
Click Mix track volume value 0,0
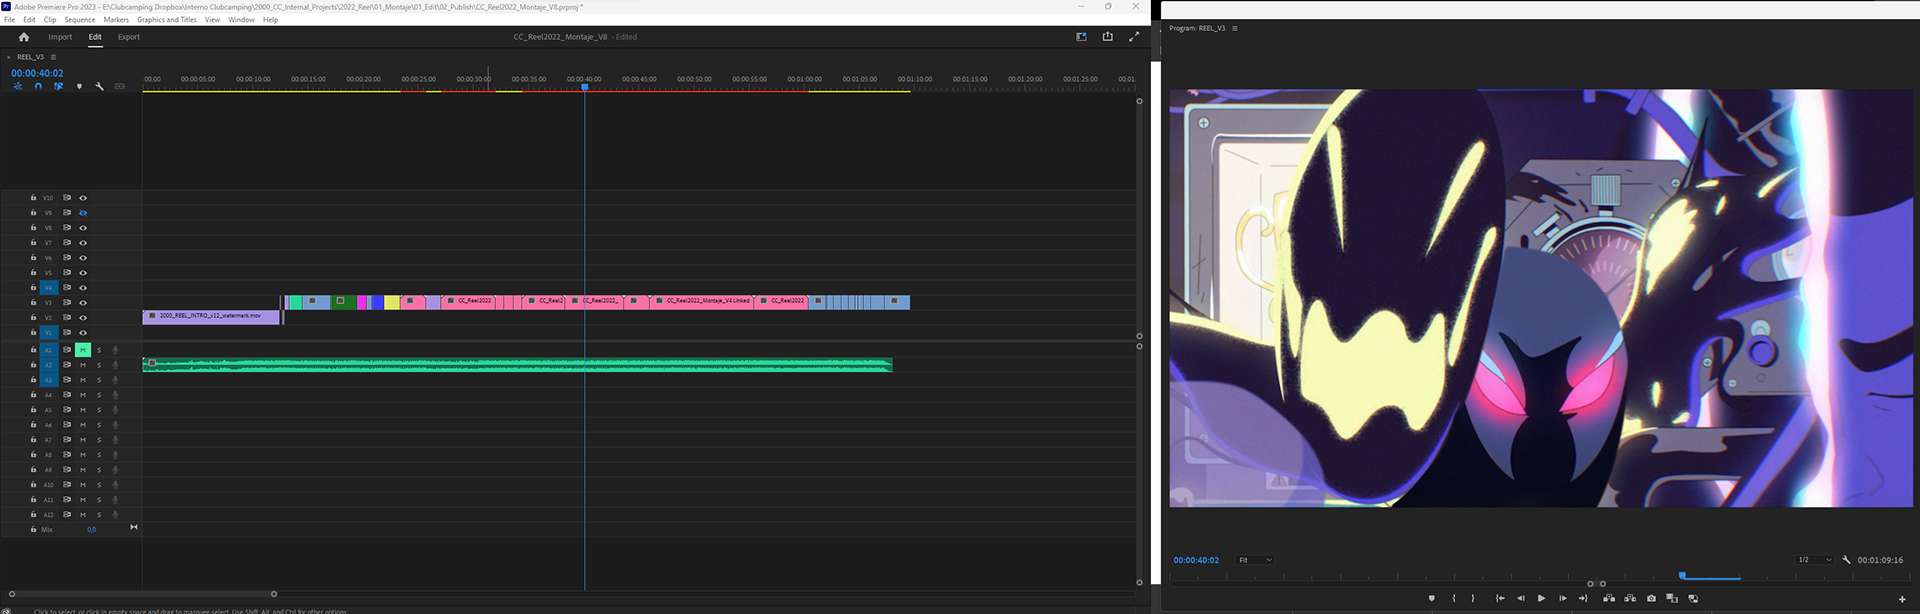tap(92, 530)
